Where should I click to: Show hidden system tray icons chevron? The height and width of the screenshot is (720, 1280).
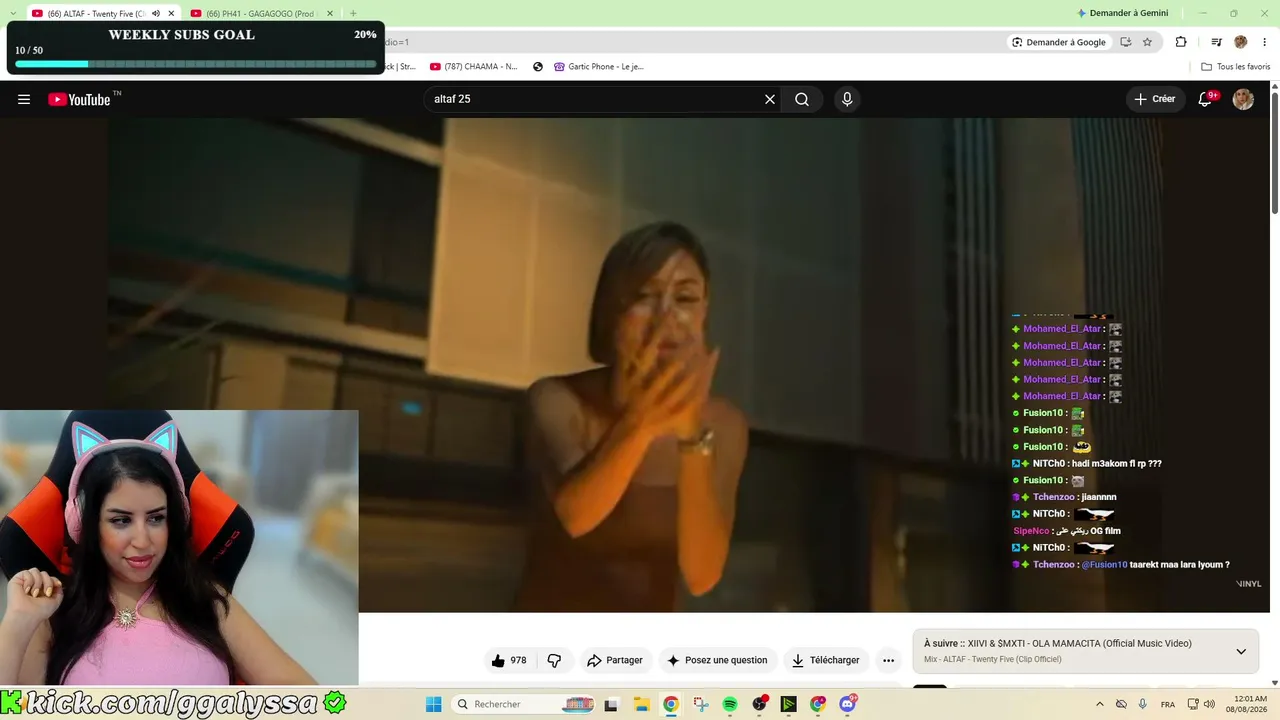[1100, 704]
